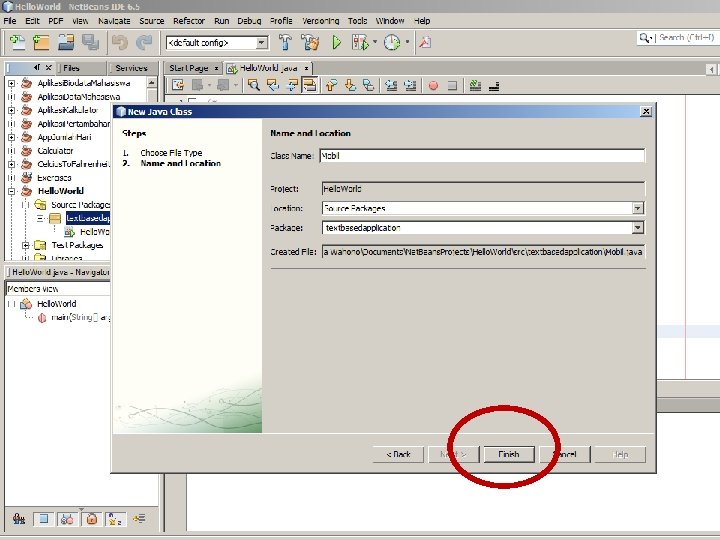Toggle Sort by Source in Navigator
Screen dimensions: 720x540
[x=139, y=519]
